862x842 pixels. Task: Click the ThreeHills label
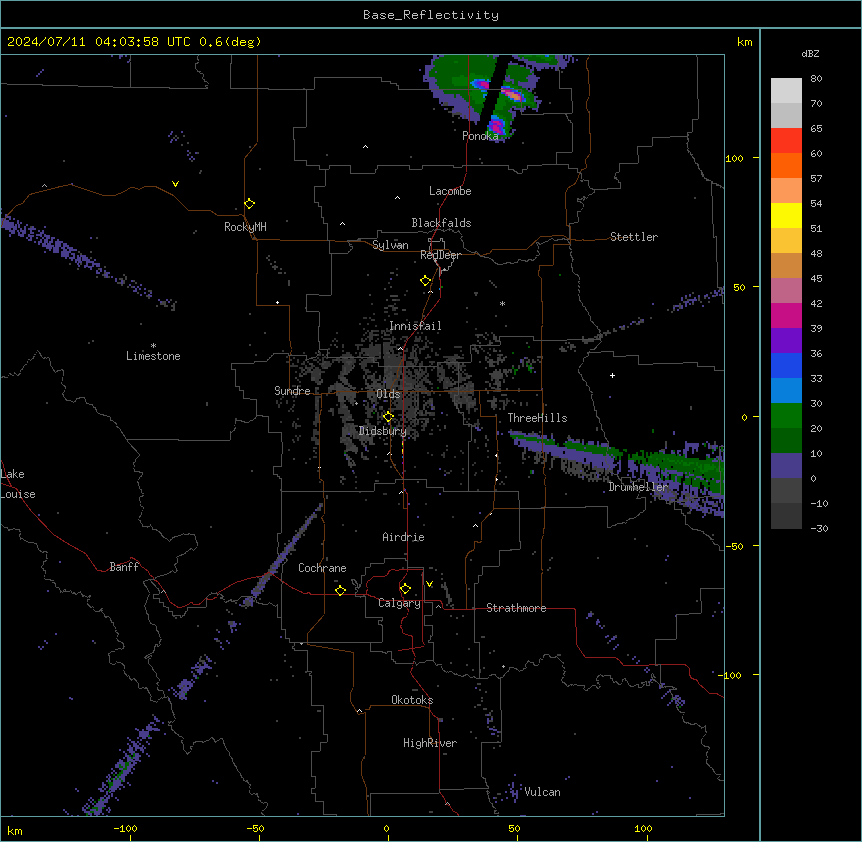pos(537,418)
